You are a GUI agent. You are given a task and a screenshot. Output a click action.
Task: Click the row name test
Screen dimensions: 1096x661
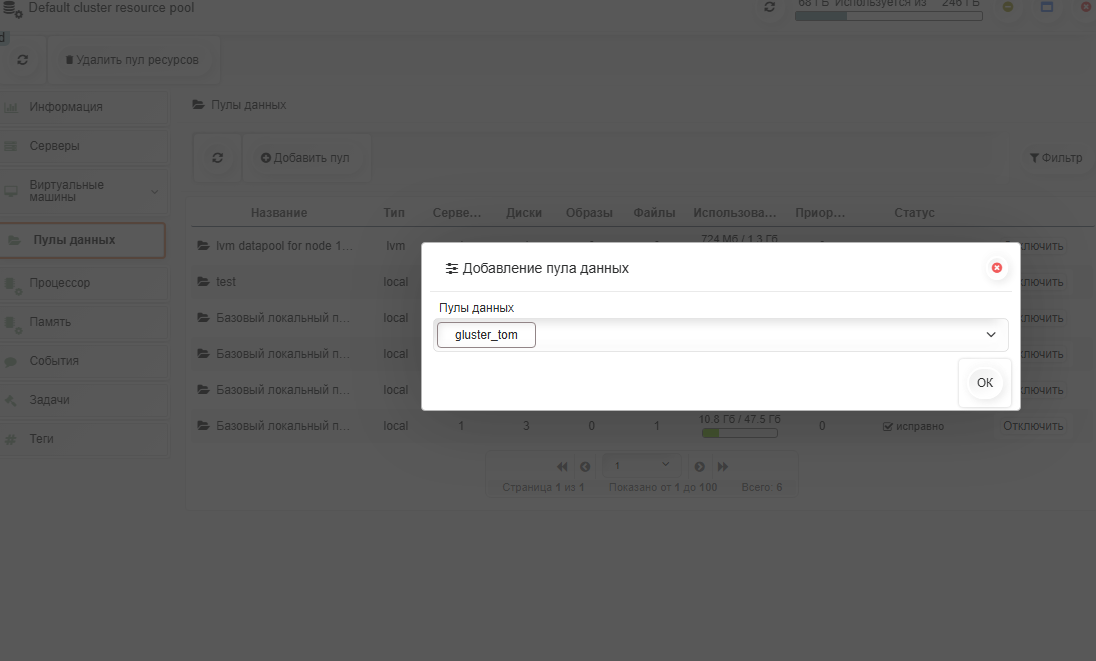[x=226, y=282]
